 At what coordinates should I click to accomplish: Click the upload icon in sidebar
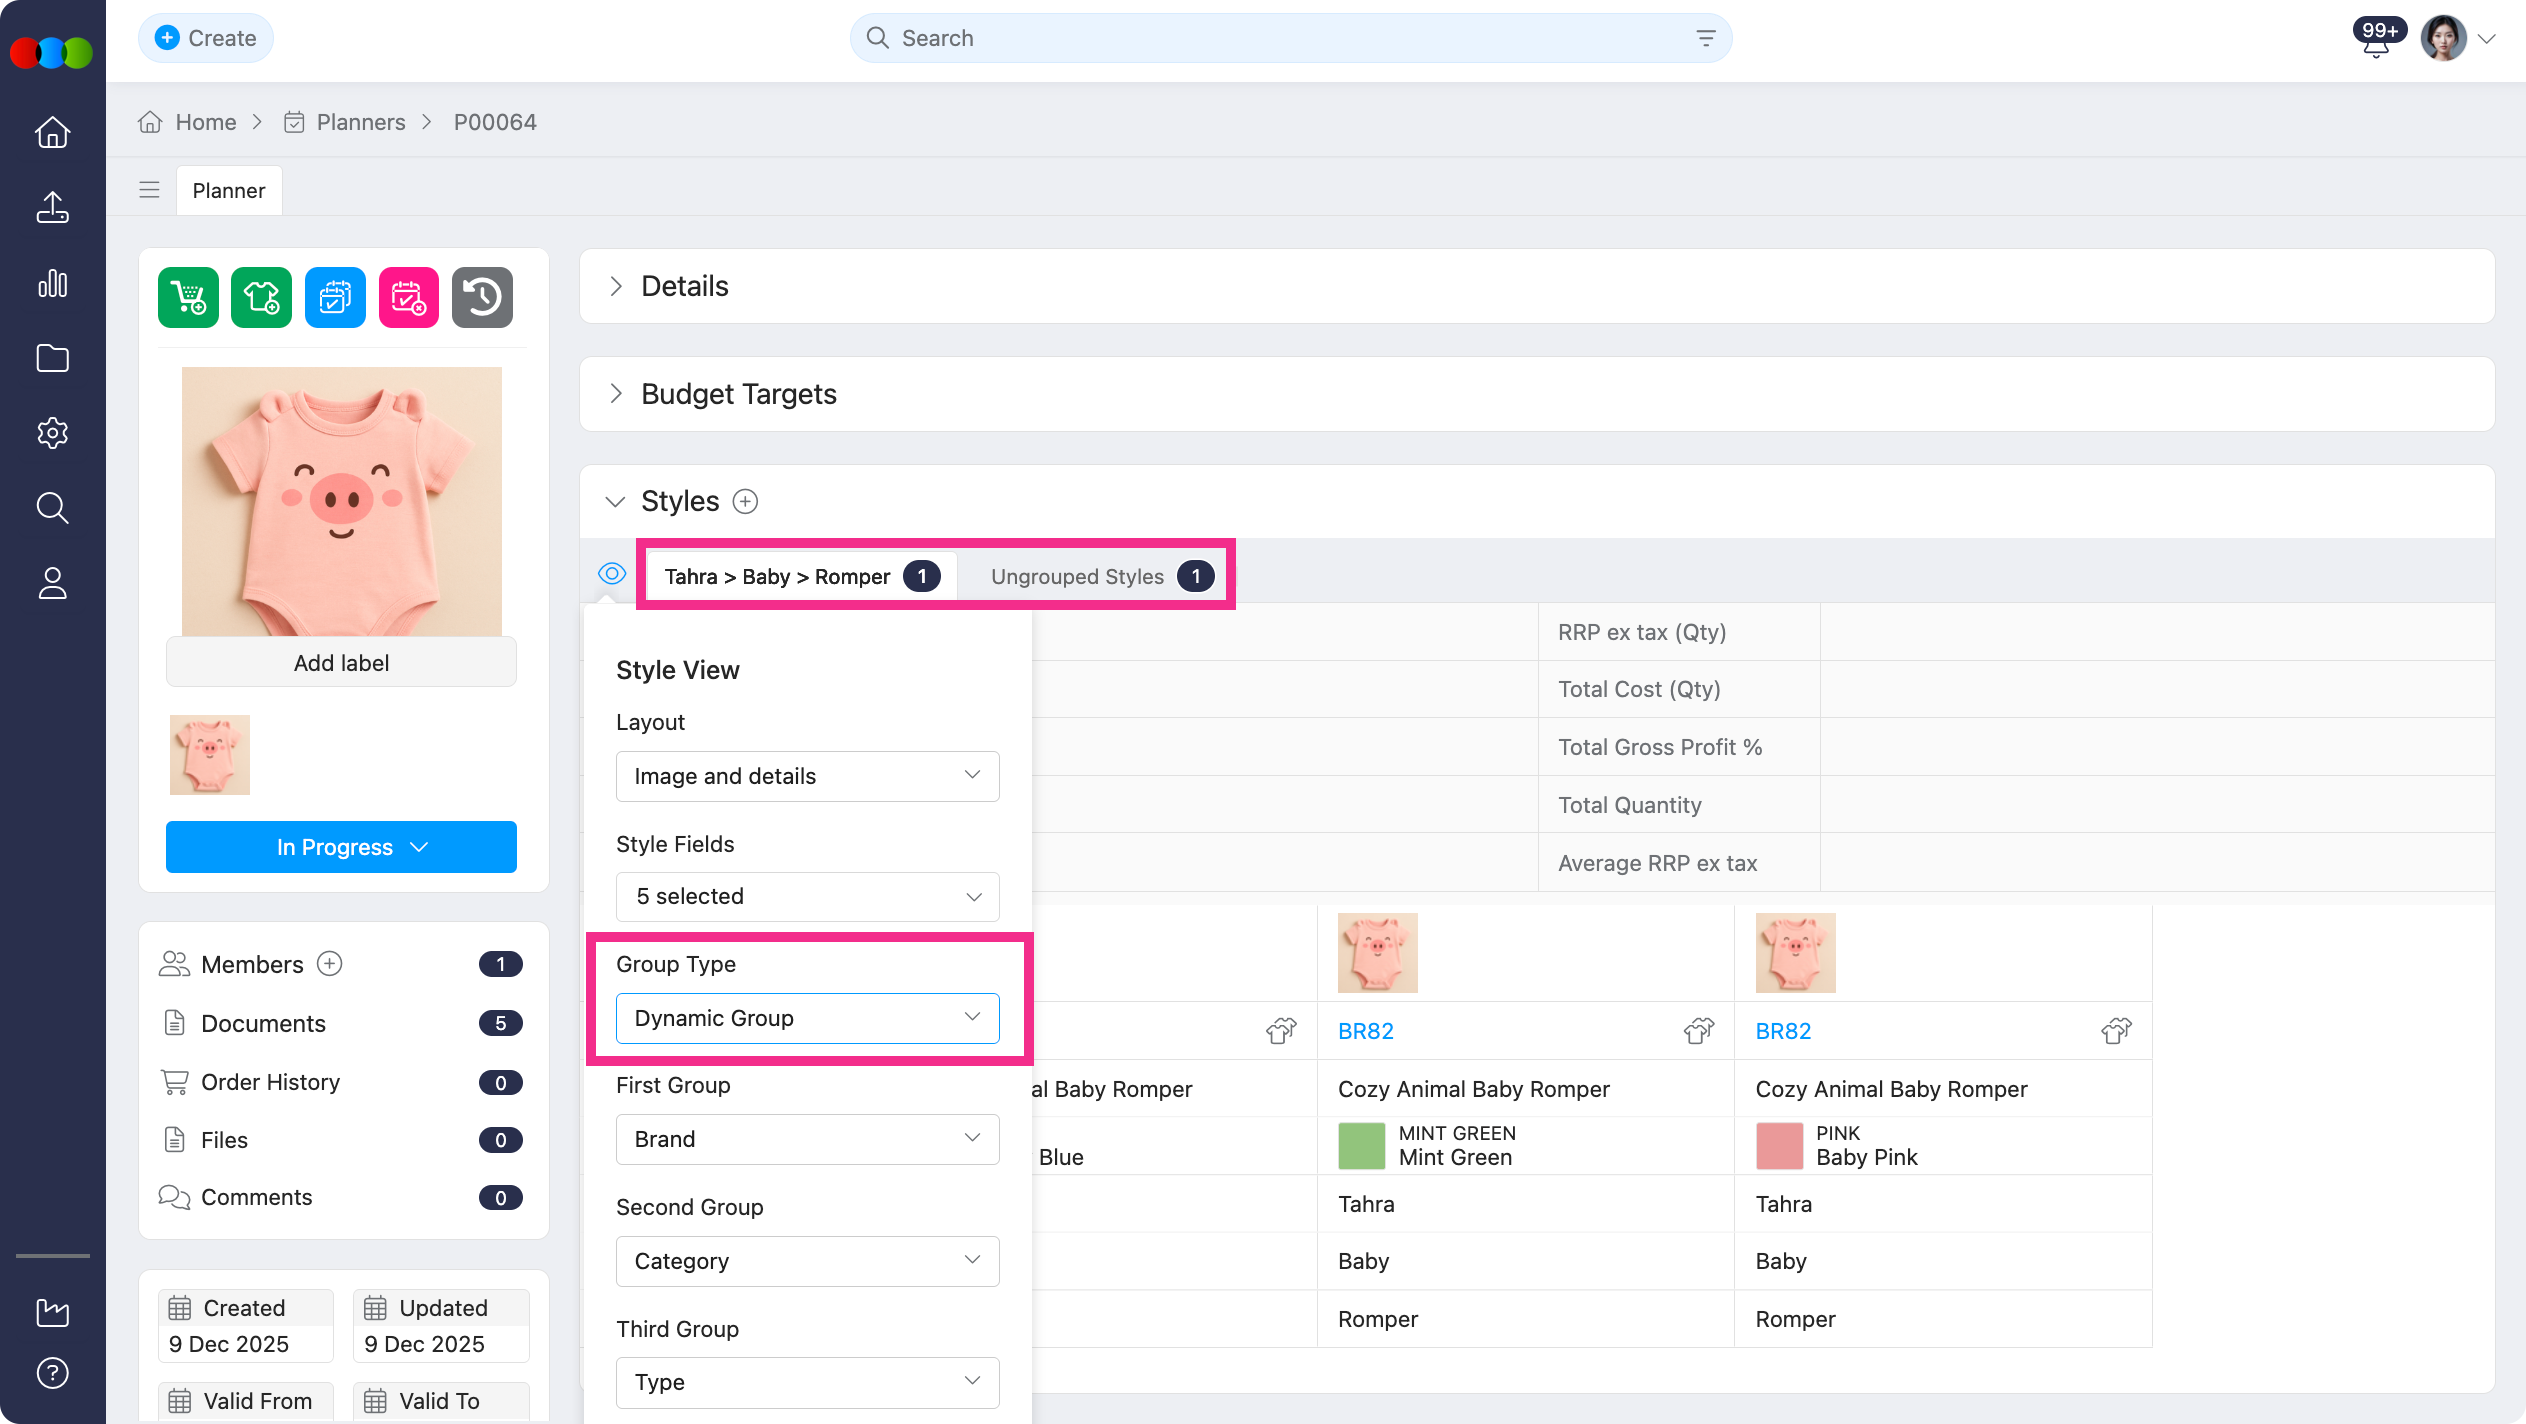(52, 208)
